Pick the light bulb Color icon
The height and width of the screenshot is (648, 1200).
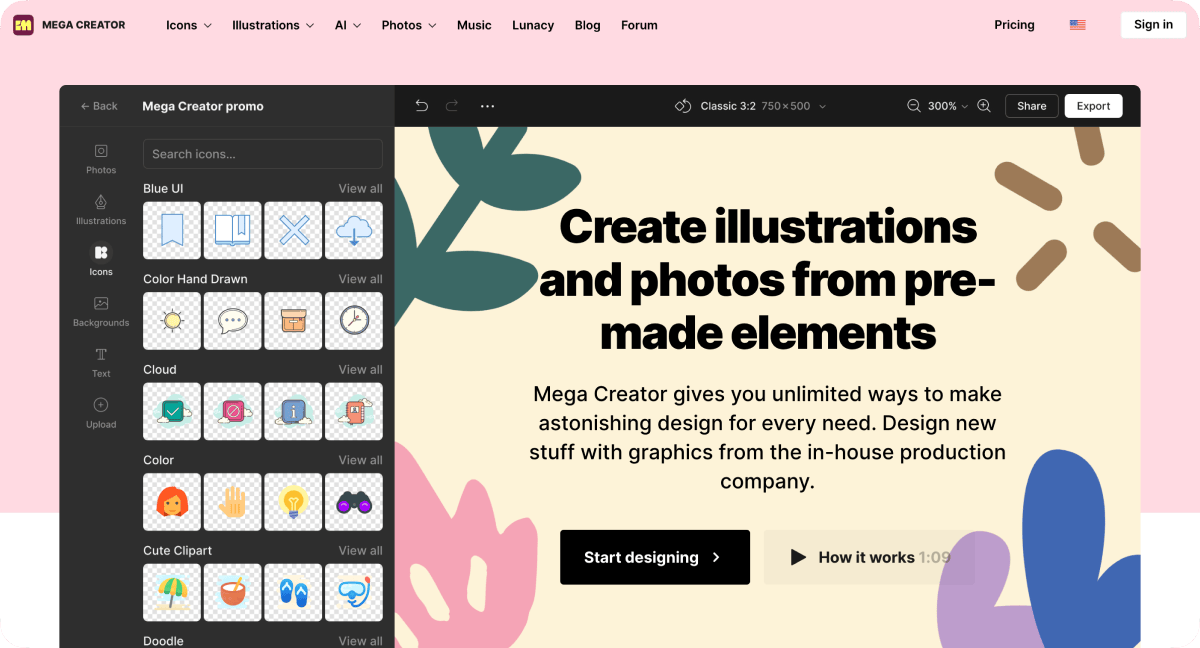293,502
